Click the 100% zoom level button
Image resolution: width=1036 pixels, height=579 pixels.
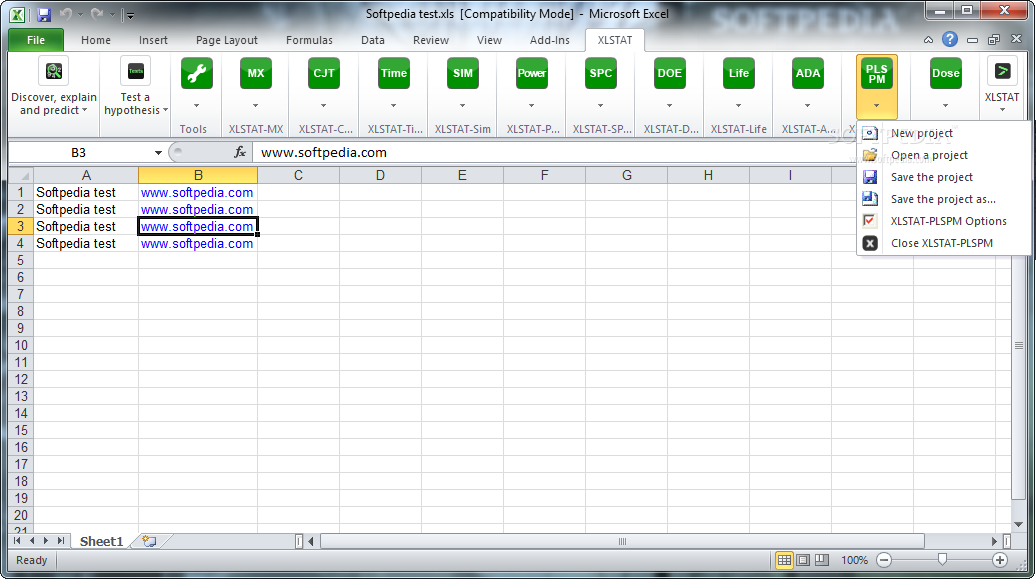[854, 560]
